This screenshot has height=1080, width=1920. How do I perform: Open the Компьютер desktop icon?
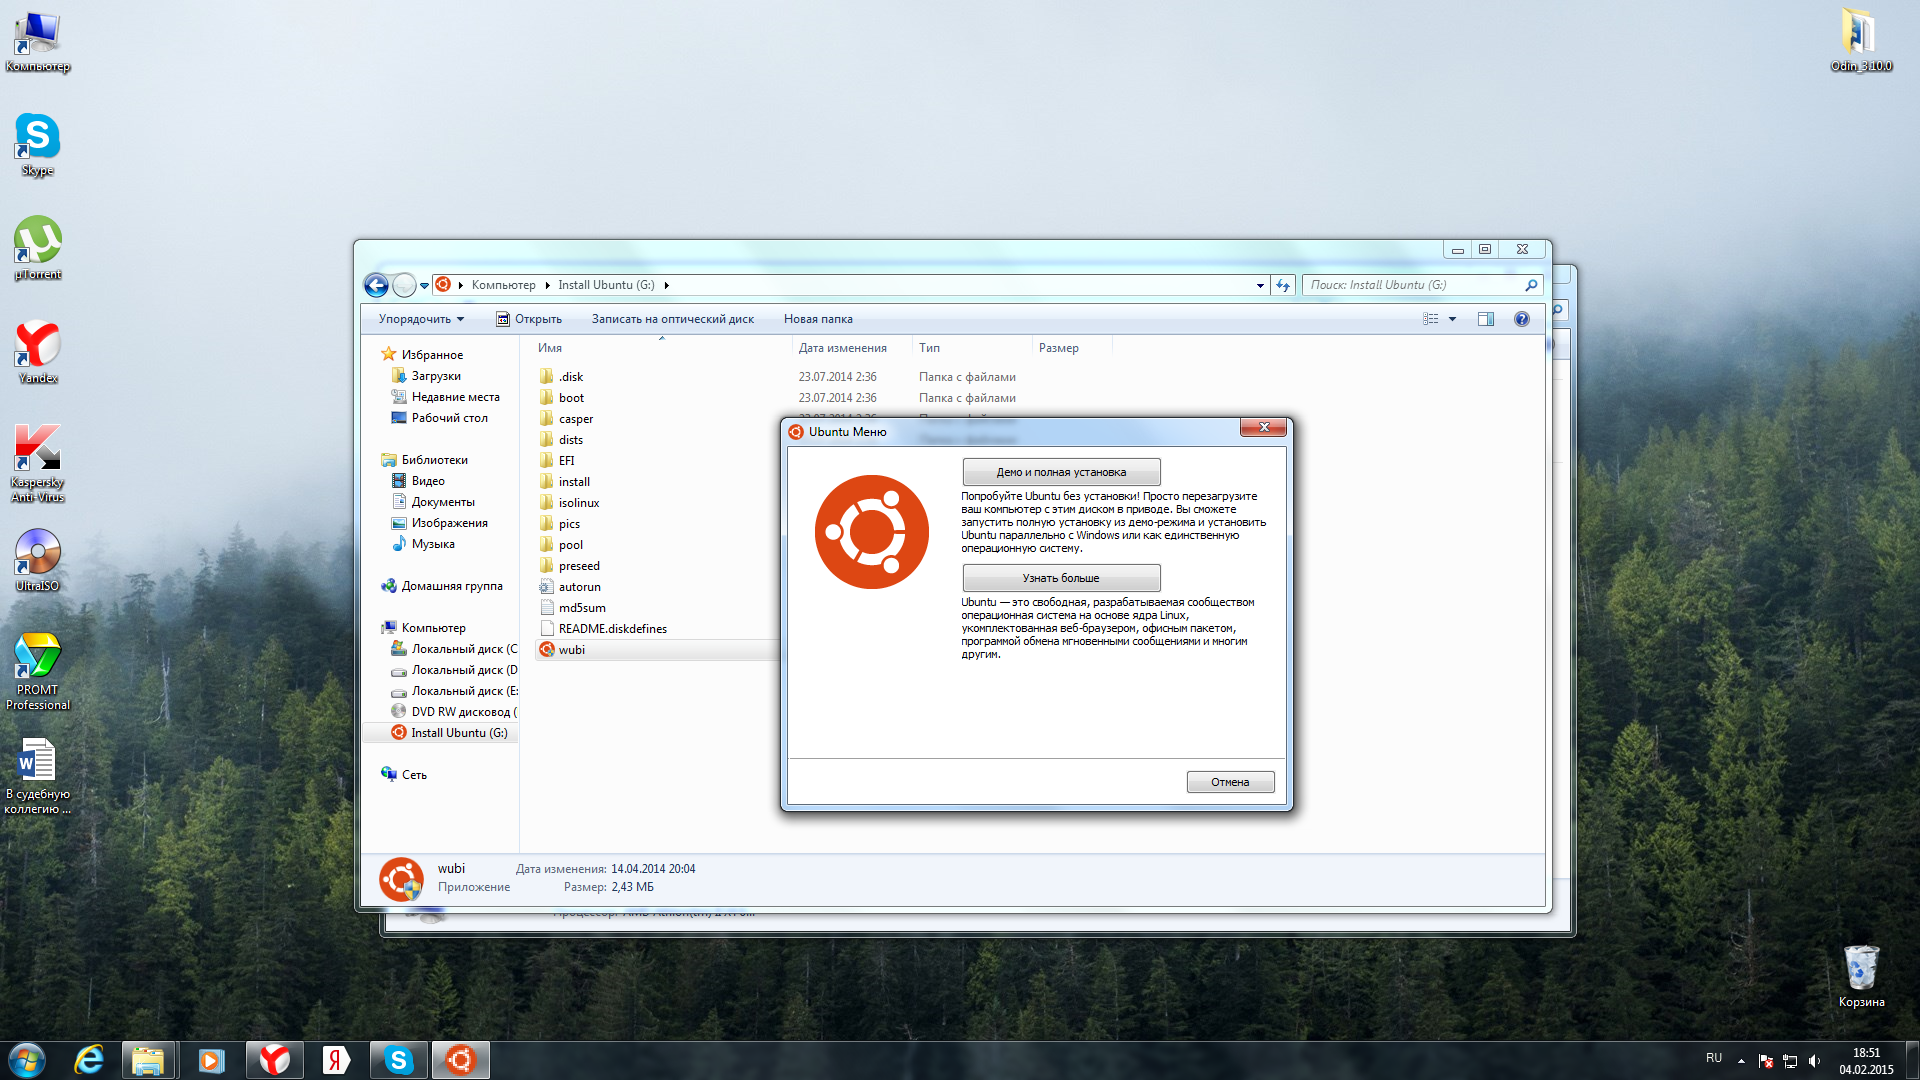37,42
